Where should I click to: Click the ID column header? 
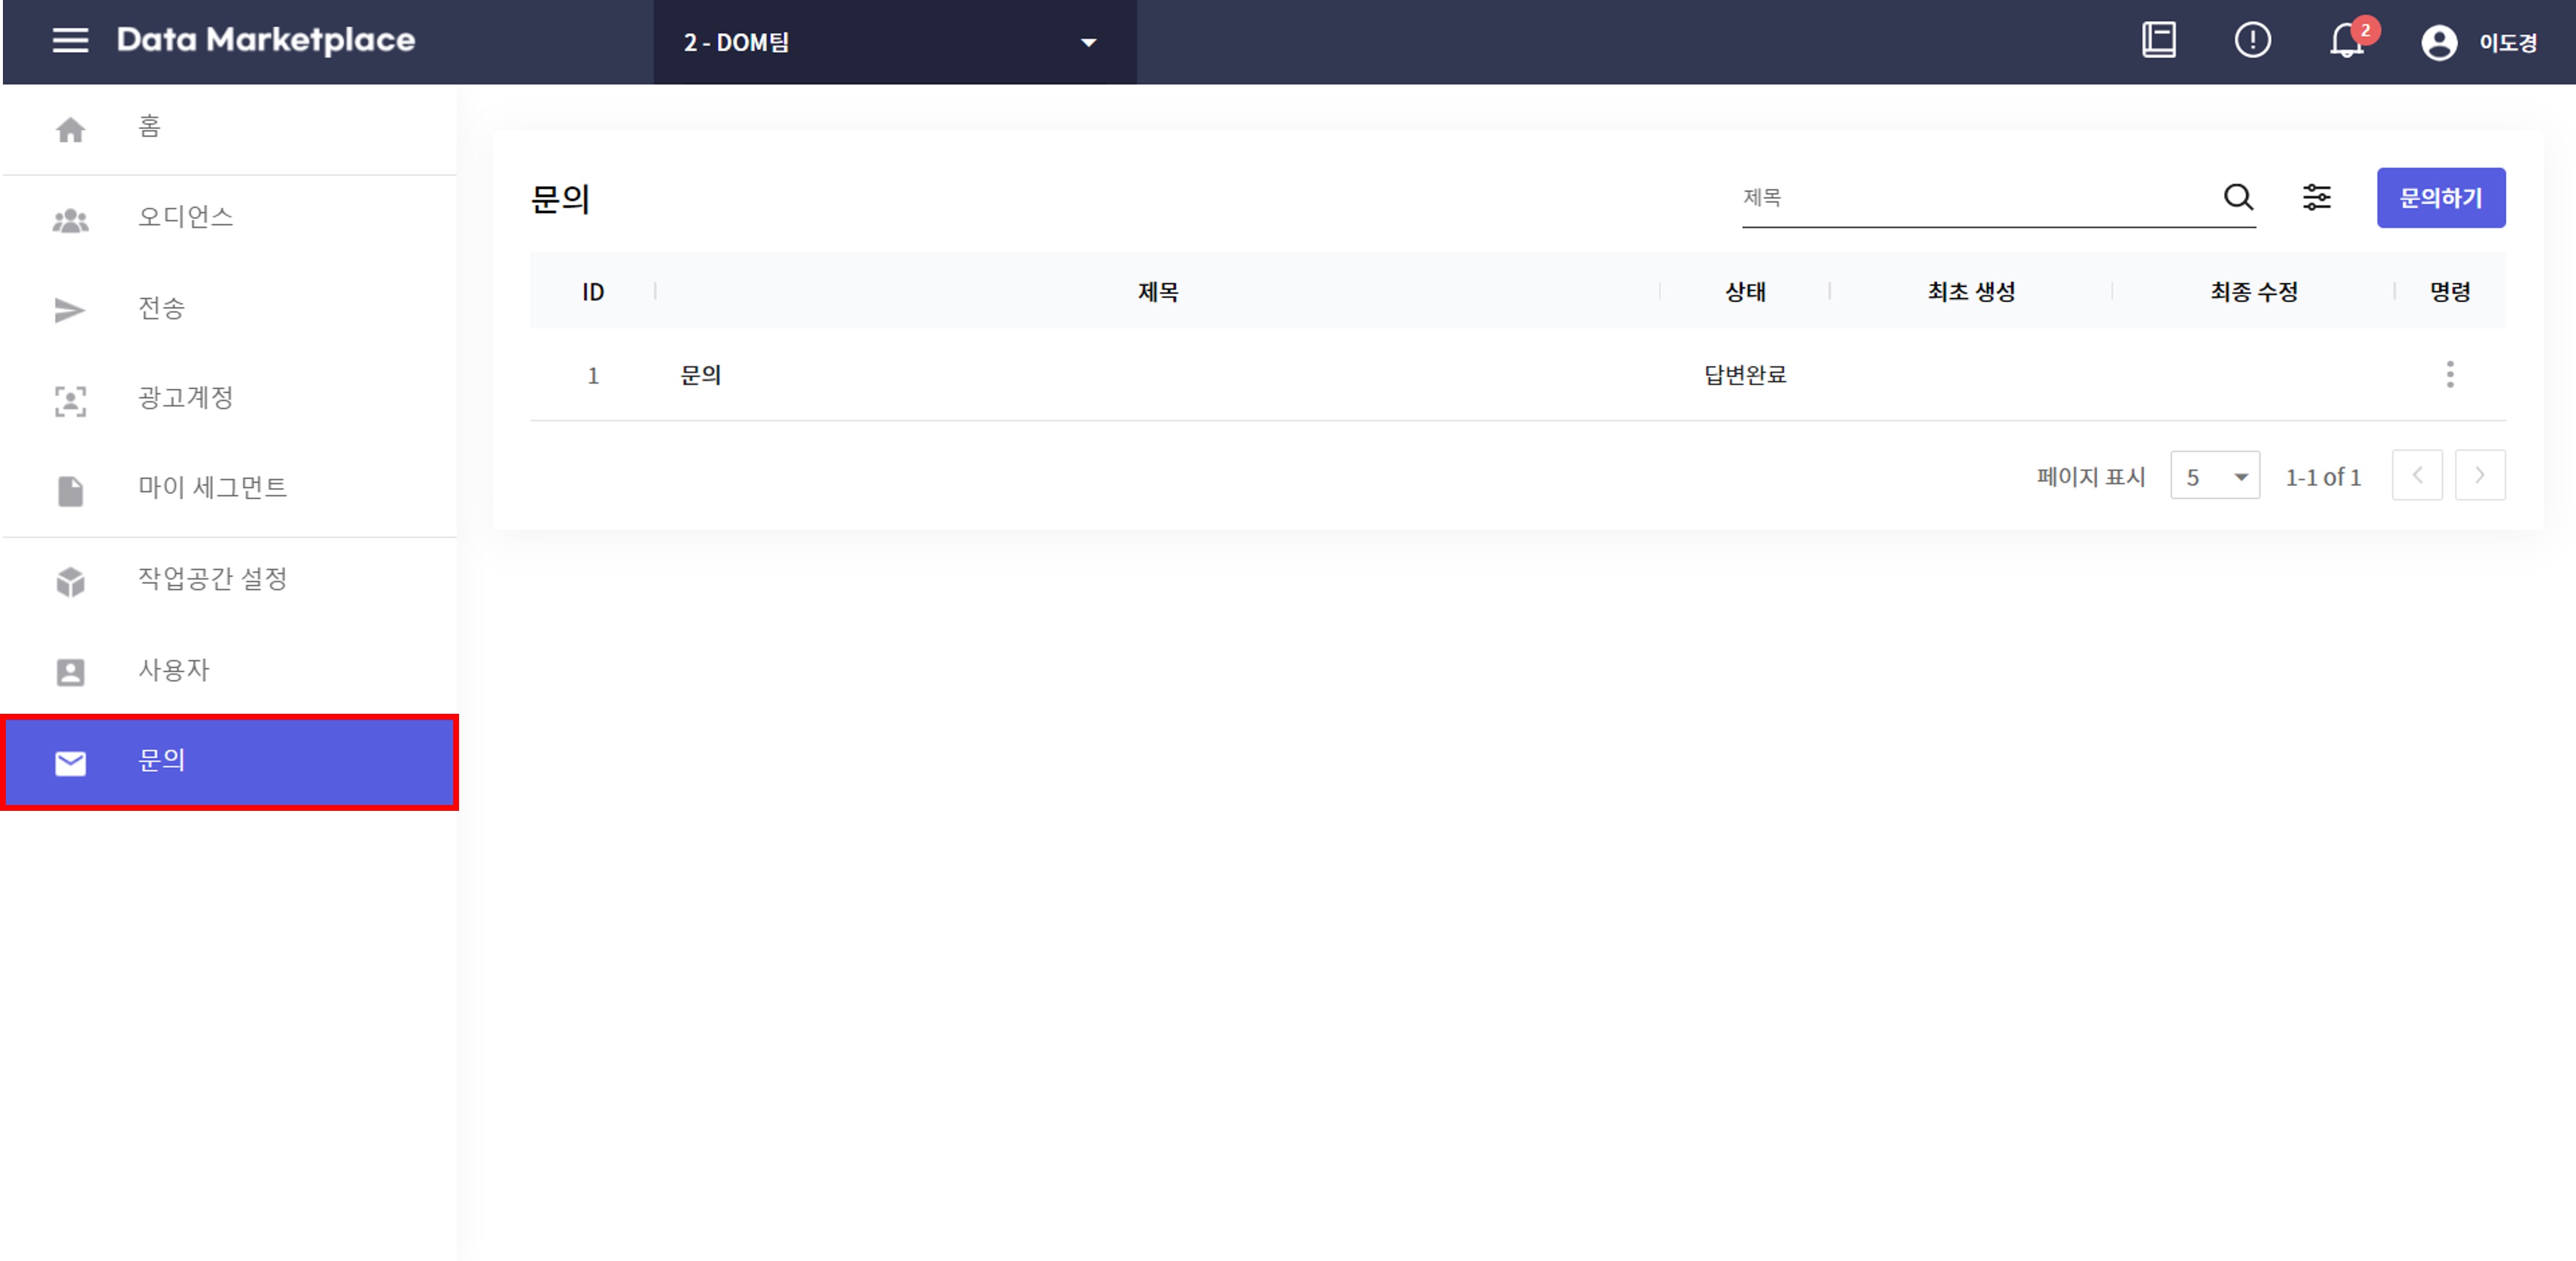pyautogui.click(x=592, y=292)
